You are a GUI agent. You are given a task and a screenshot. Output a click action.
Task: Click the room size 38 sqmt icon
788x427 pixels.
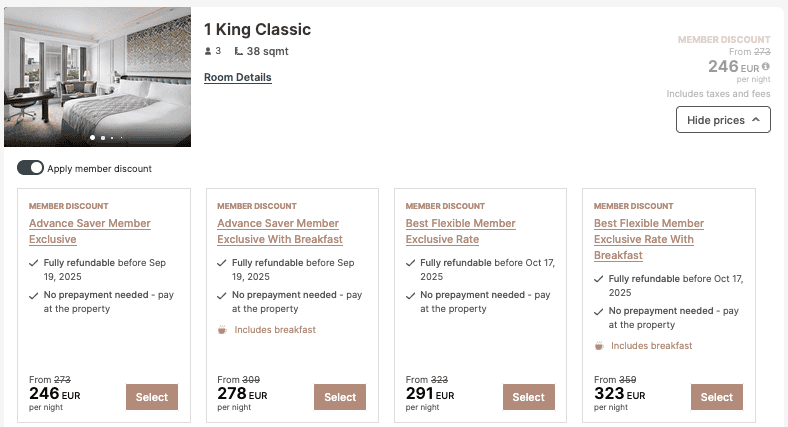point(238,51)
